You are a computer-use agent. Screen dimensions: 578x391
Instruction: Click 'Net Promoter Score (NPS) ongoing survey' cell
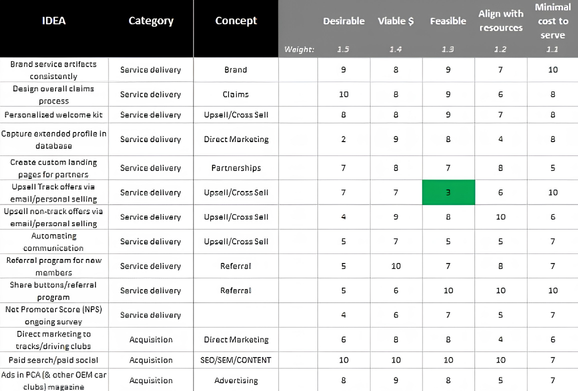click(x=54, y=315)
